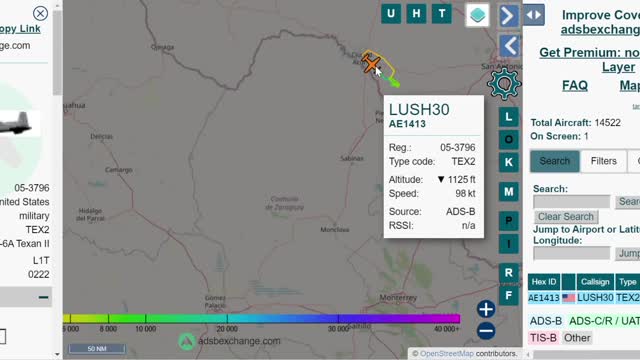Collapse sidebar with left chevron arrow

509,46
